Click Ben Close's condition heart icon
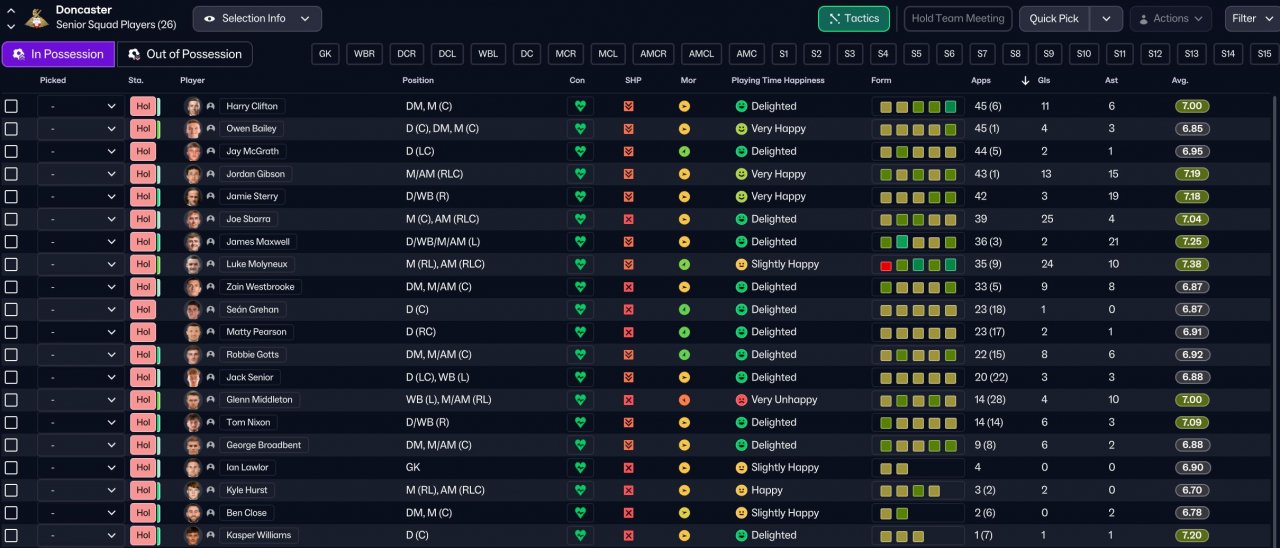 tap(580, 513)
